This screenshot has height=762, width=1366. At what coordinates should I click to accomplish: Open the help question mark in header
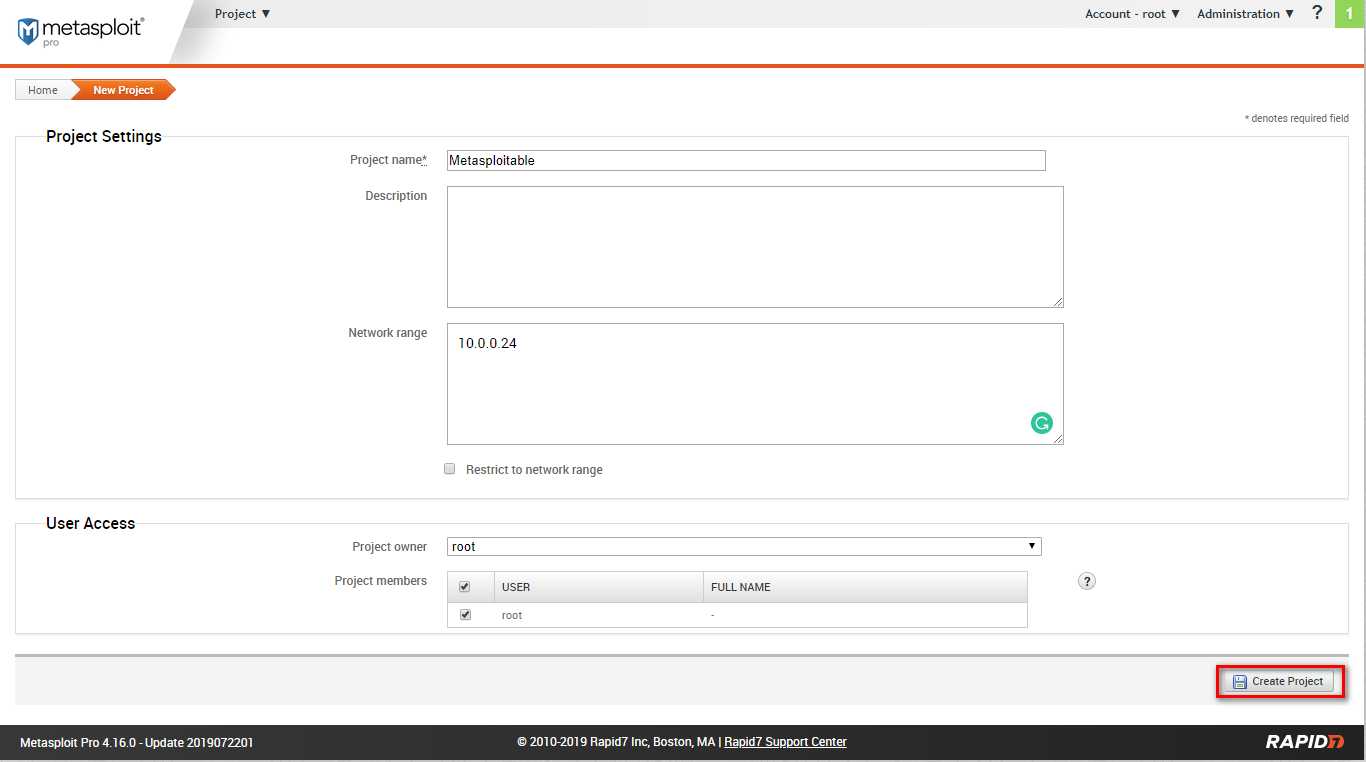[x=1317, y=13]
